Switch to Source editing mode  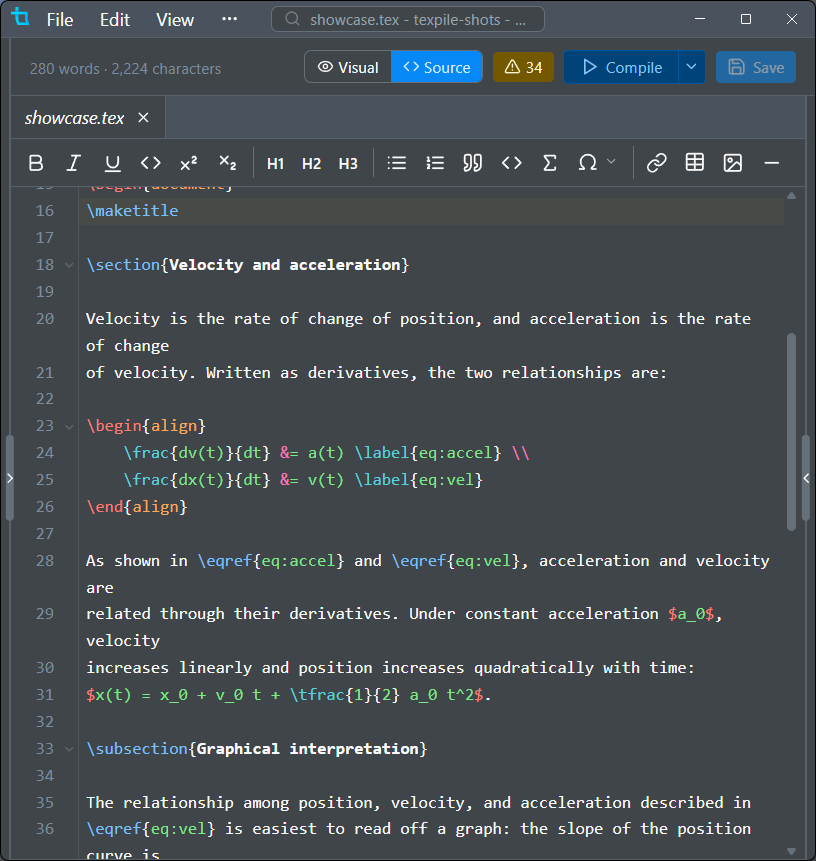[437, 68]
